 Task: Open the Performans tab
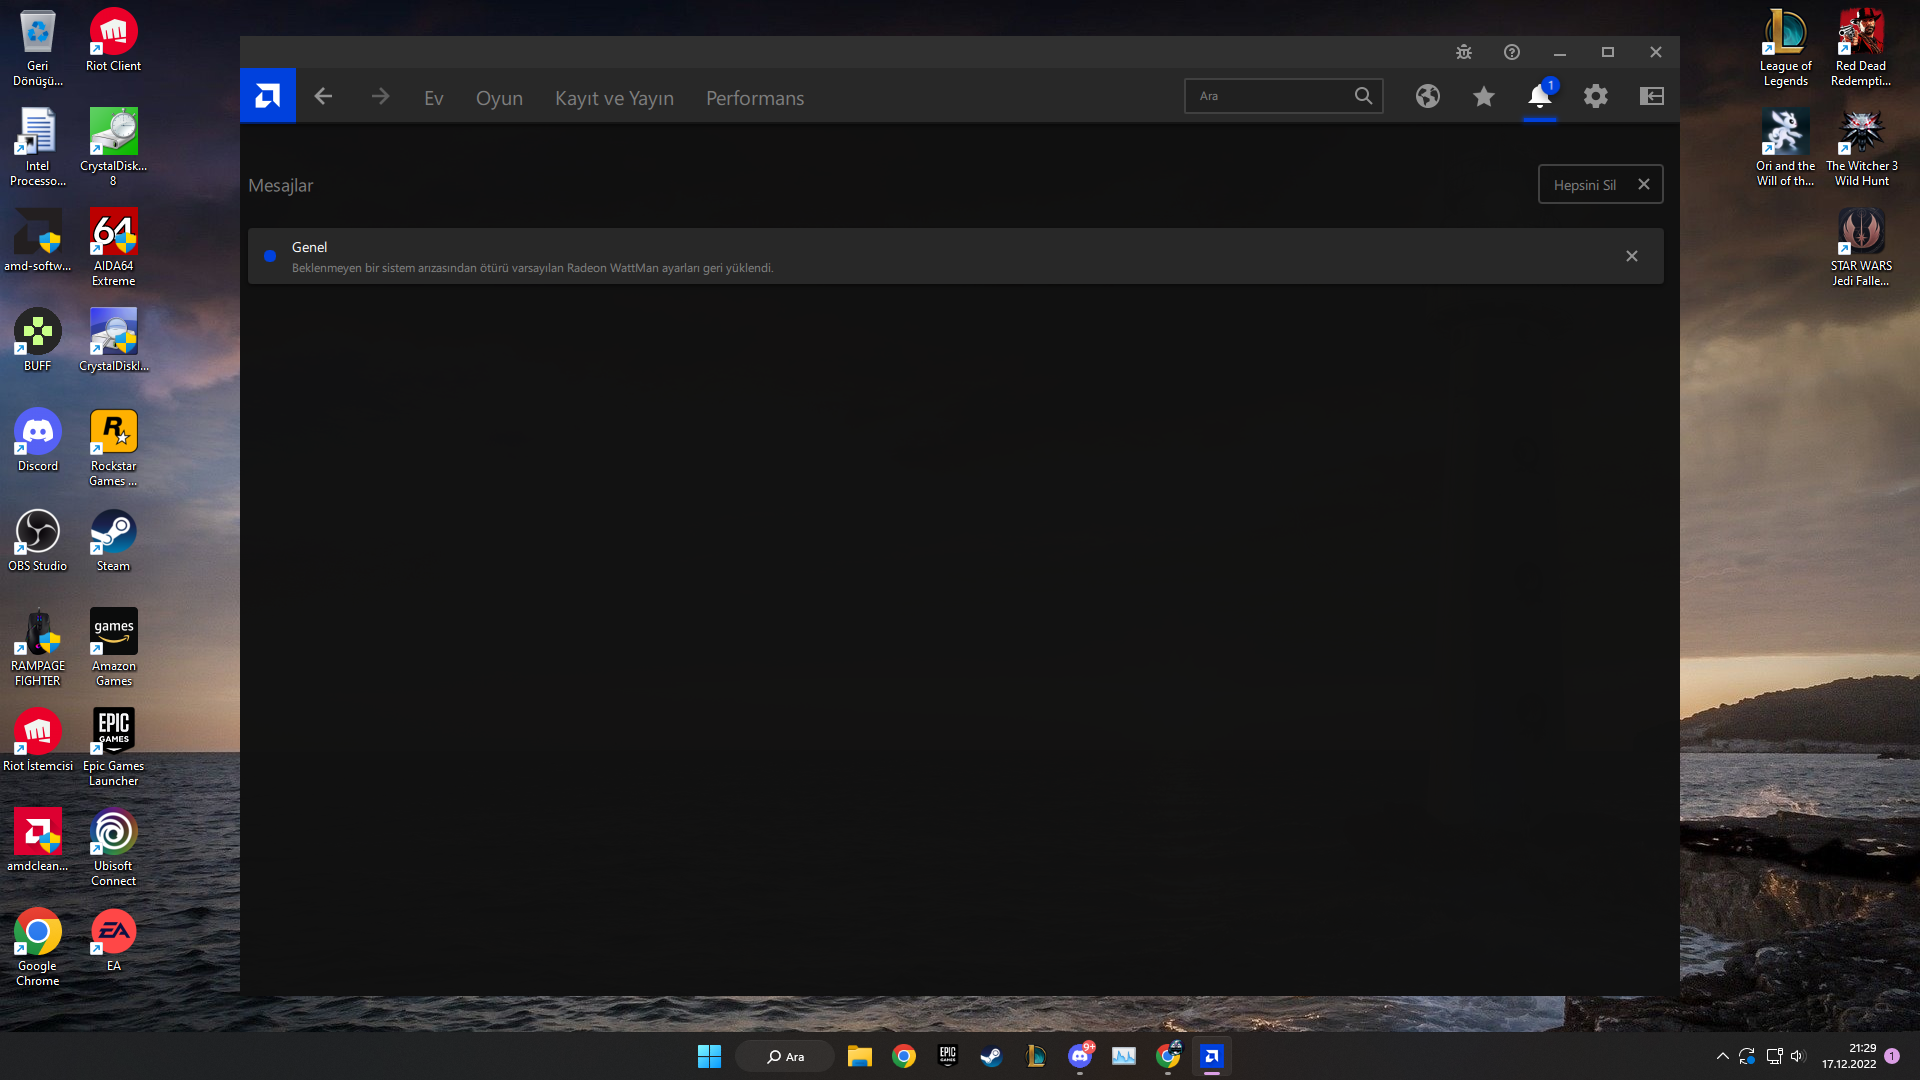[754, 98]
